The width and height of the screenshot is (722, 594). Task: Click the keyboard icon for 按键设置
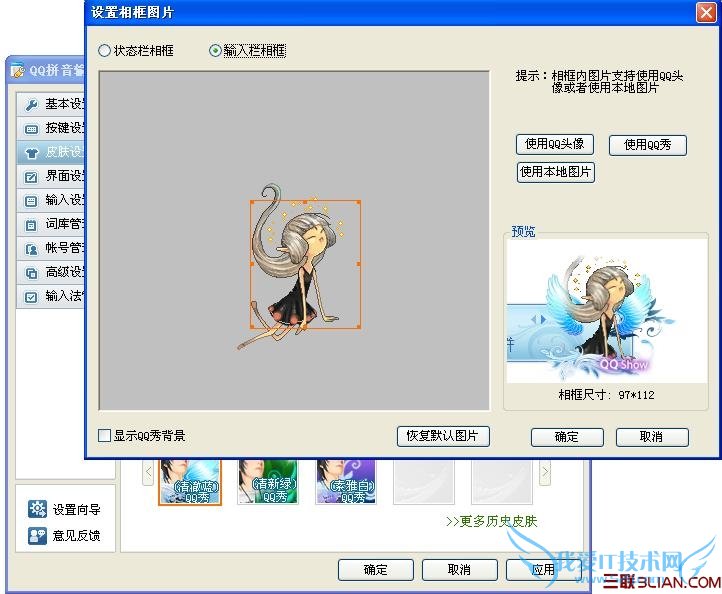31,129
